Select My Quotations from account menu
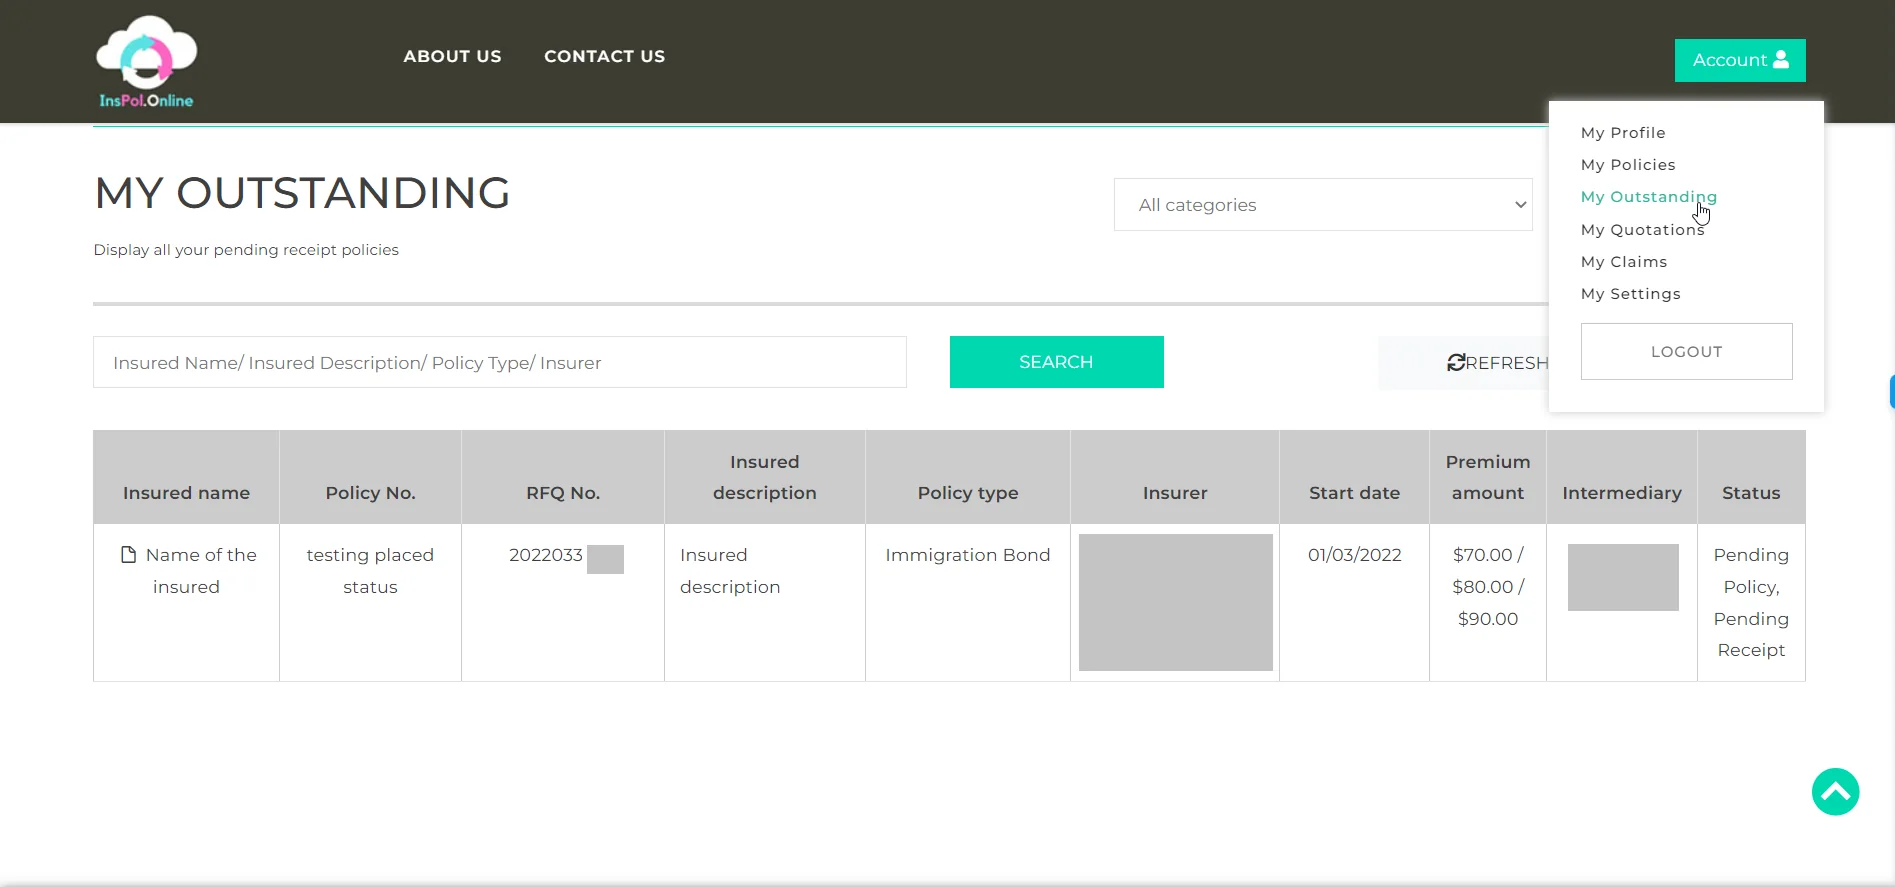1895x887 pixels. (x=1642, y=230)
